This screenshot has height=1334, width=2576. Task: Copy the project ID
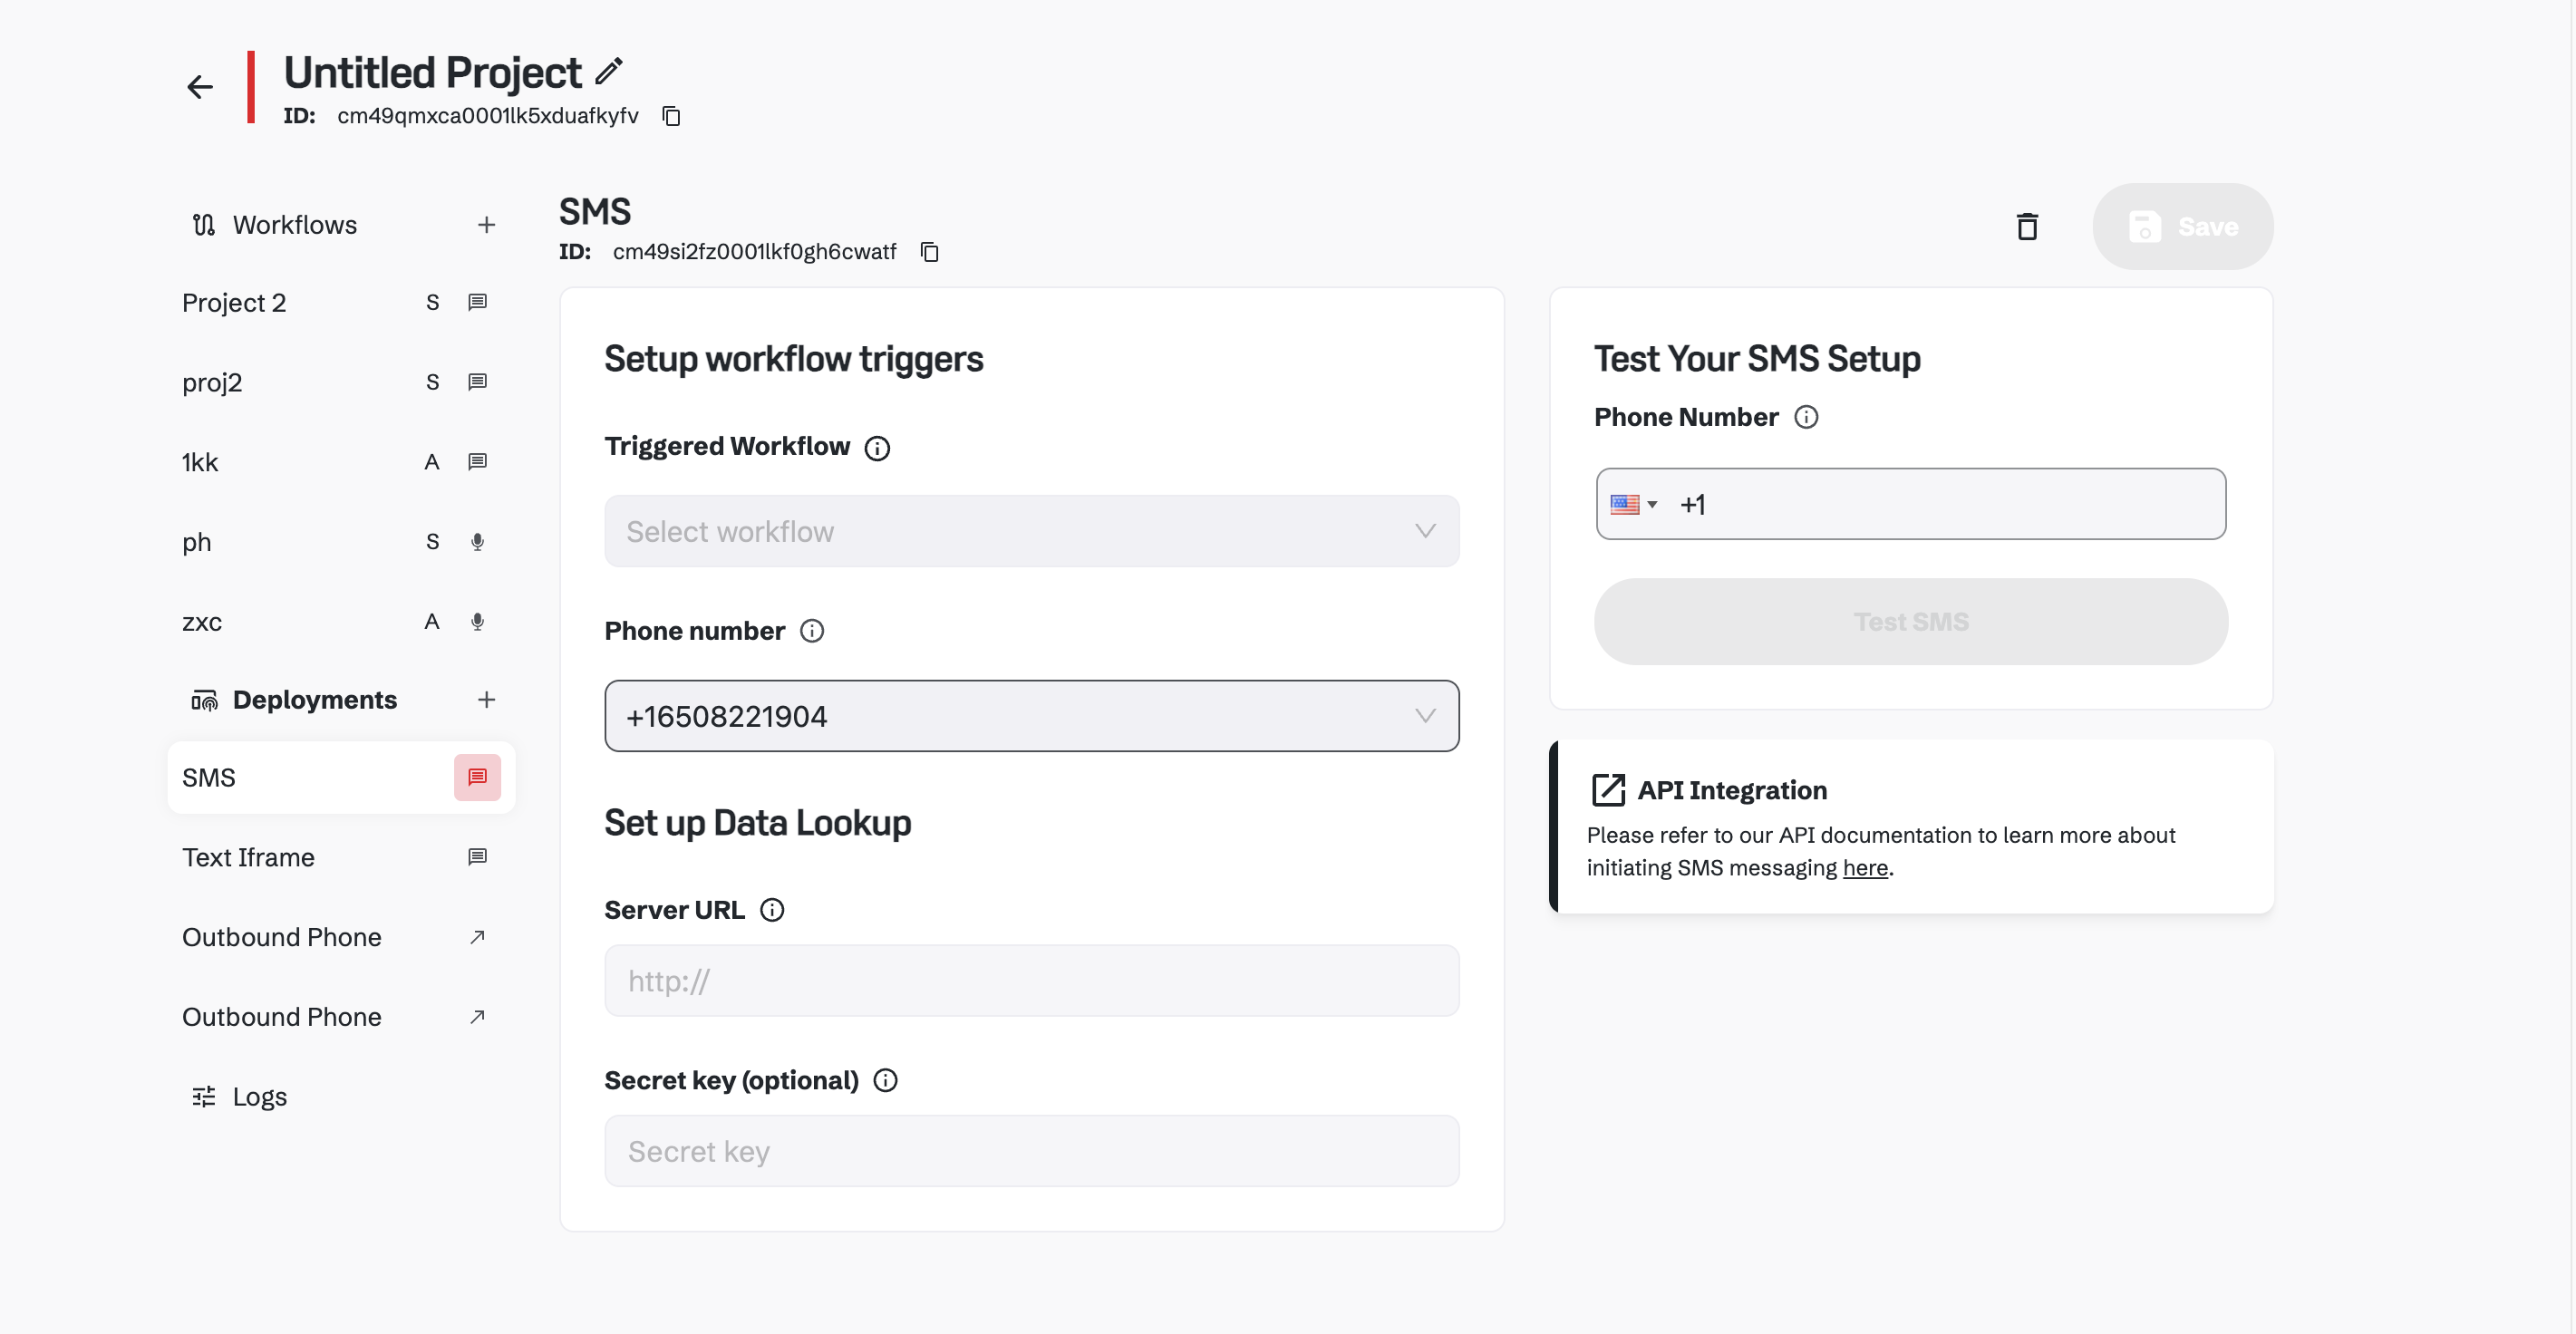tap(671, 116)
